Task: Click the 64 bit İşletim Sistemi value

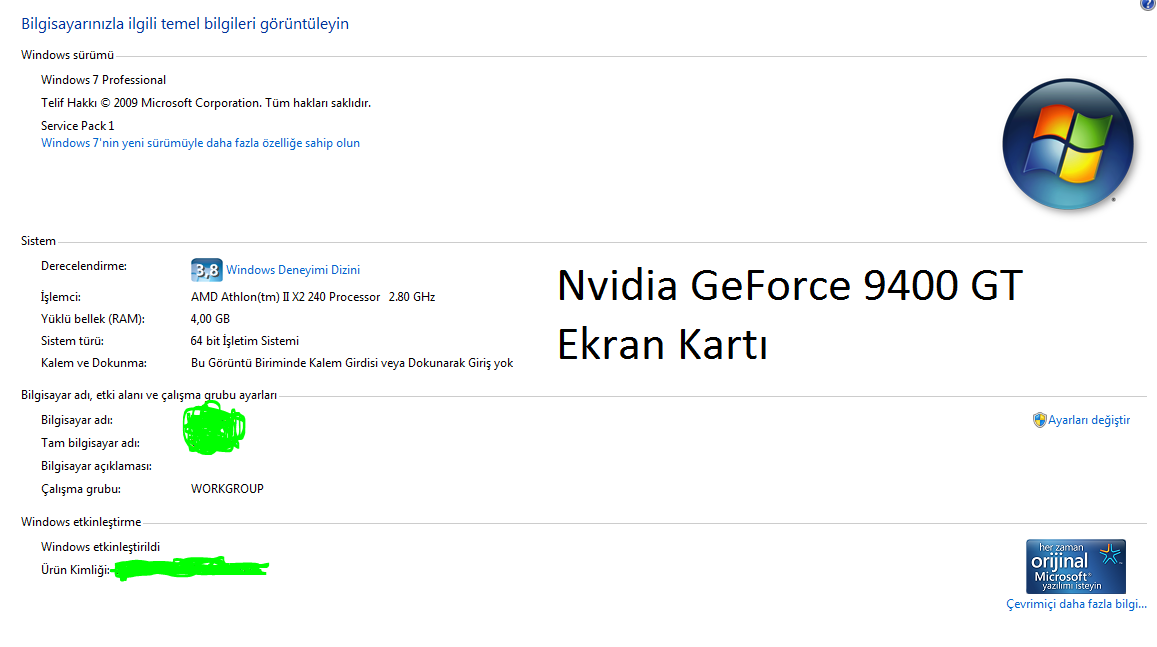Action: coord(245,341)
